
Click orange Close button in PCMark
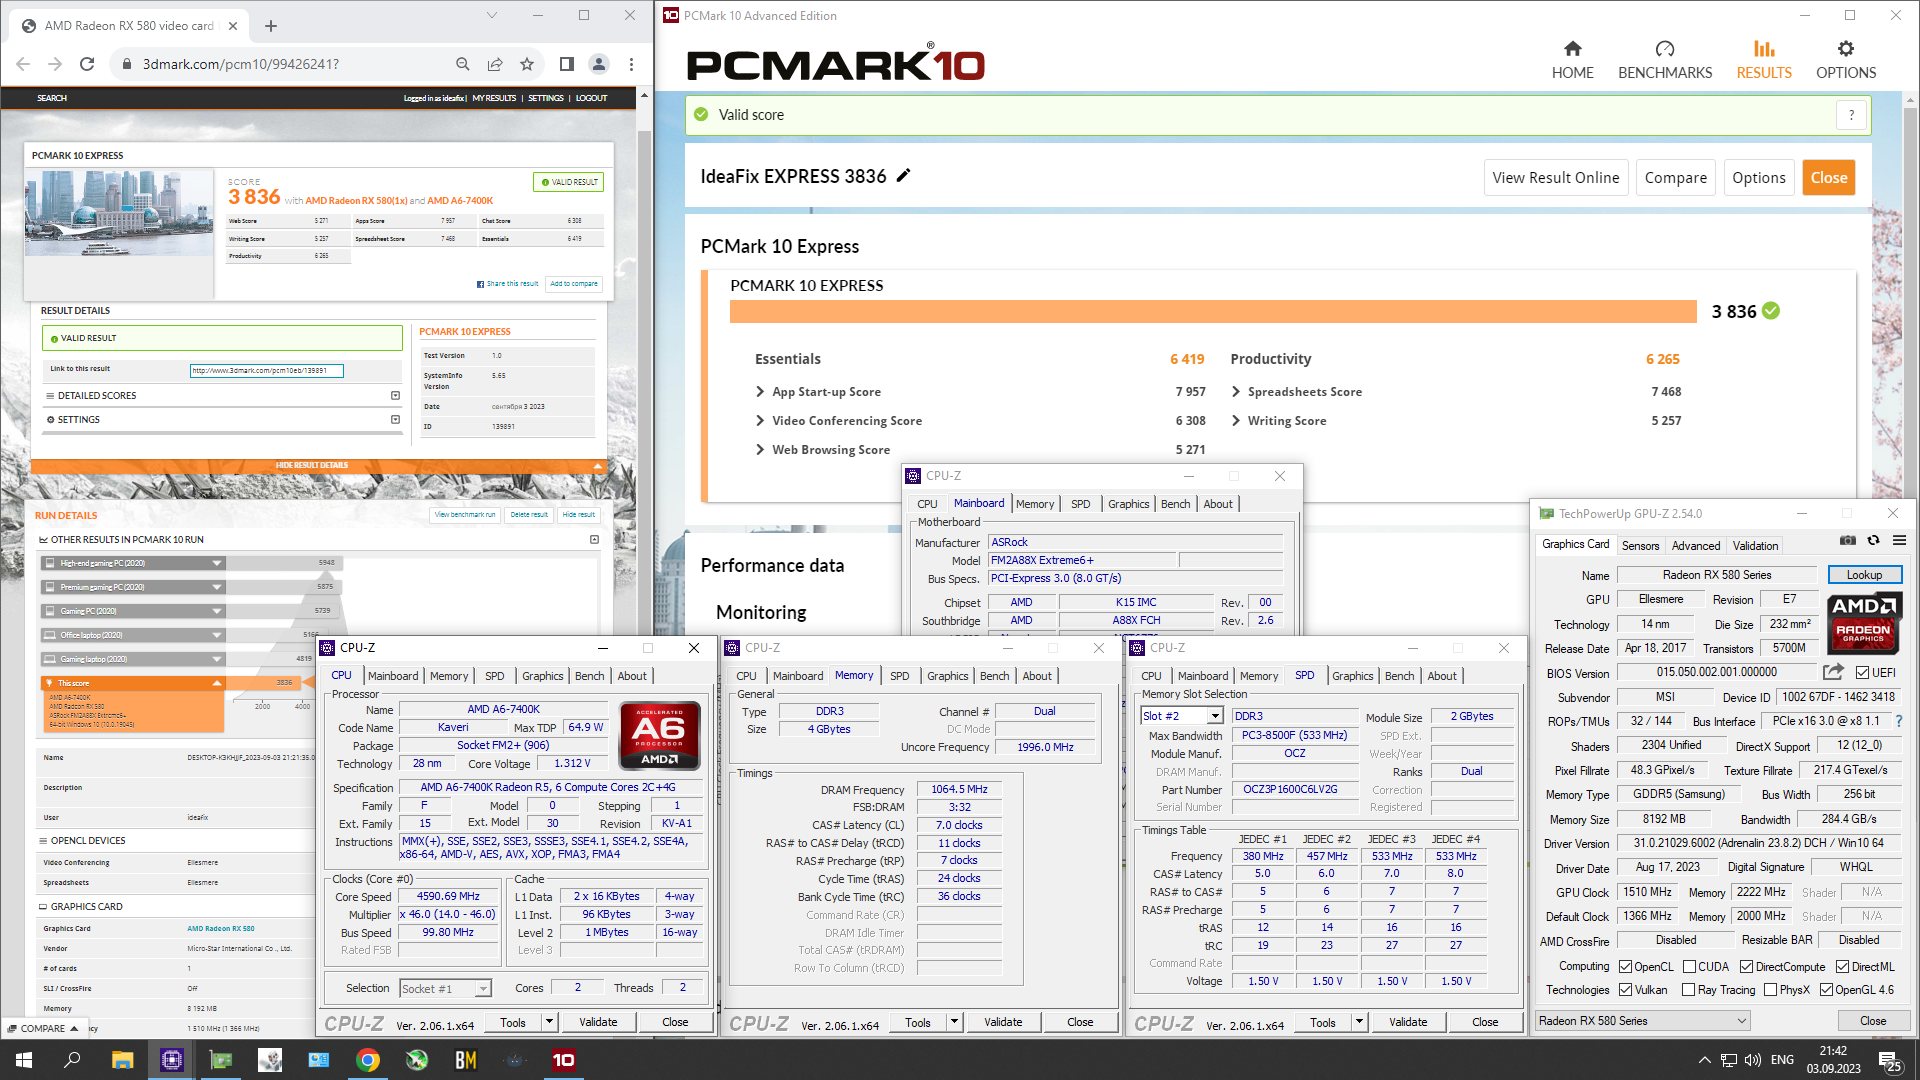click(x=1828, y=178)
